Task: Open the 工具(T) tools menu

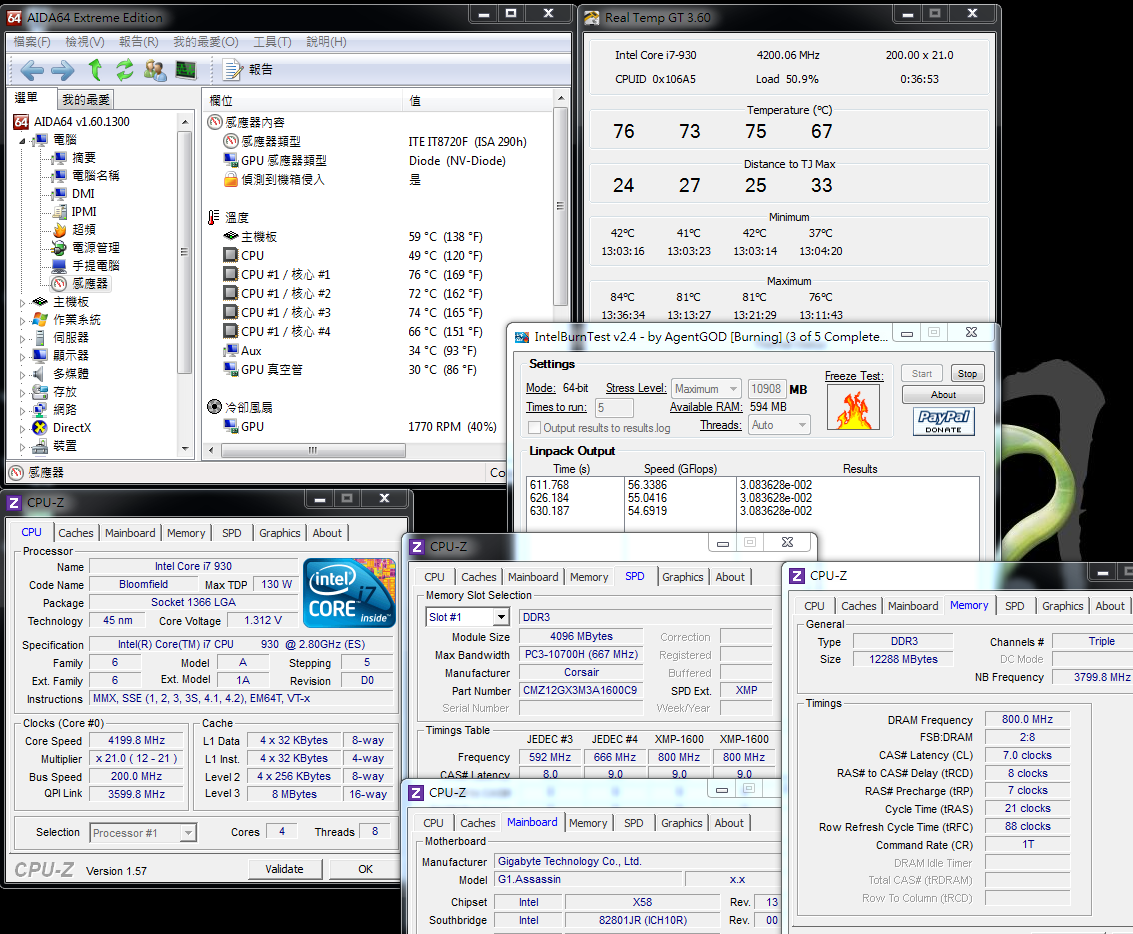Action: click(x=271, y=42)
